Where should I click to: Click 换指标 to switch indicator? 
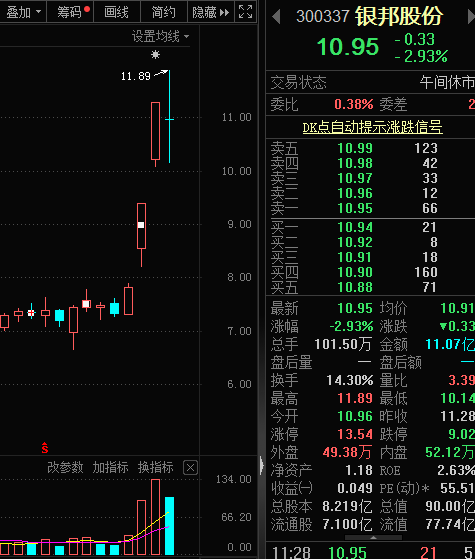click(x=156, y=467)
